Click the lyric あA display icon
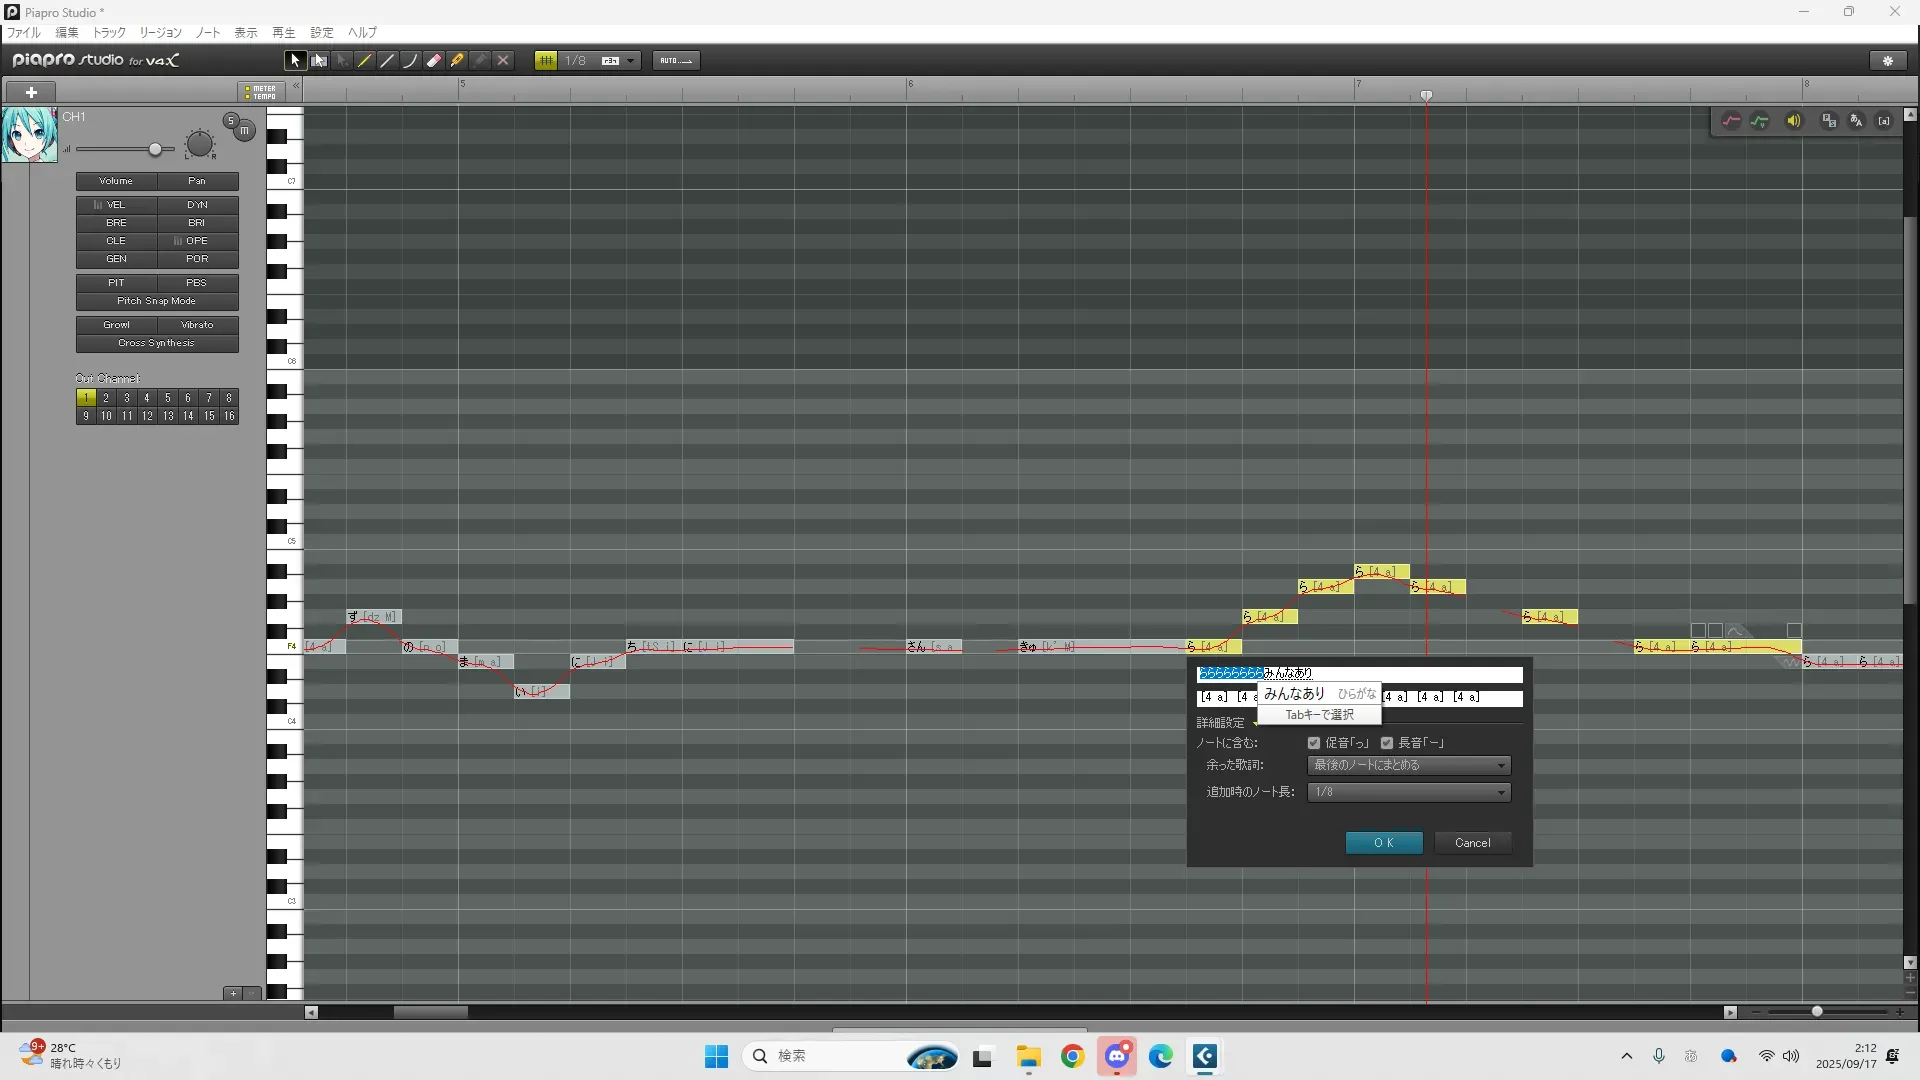 tap(1856, 121)
